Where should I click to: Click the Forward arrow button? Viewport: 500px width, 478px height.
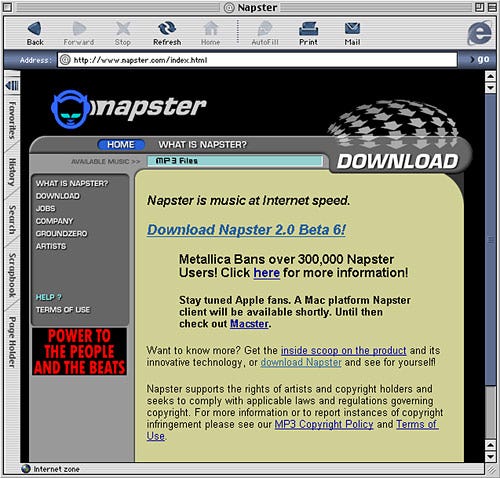(x=79, y=33)
